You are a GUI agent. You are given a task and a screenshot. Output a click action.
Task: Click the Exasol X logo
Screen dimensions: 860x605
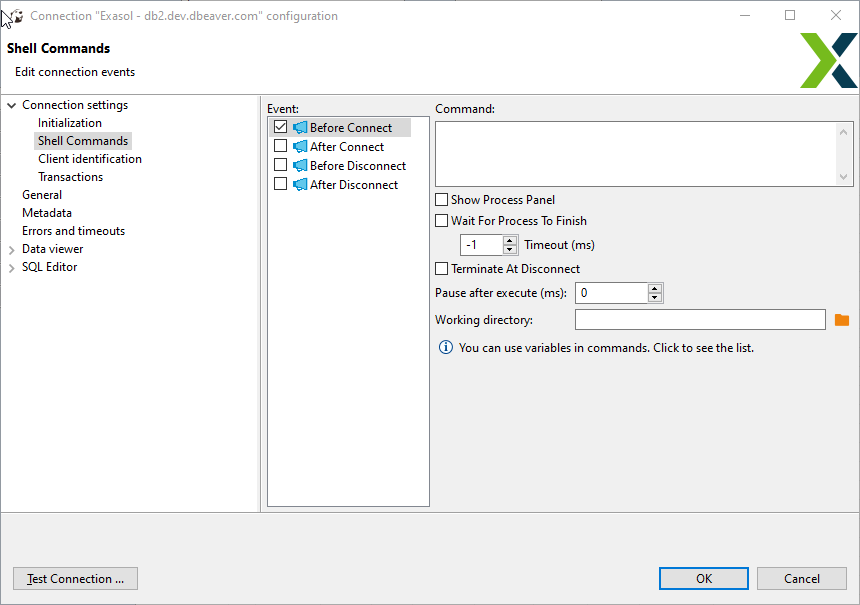tap(828, 60)
